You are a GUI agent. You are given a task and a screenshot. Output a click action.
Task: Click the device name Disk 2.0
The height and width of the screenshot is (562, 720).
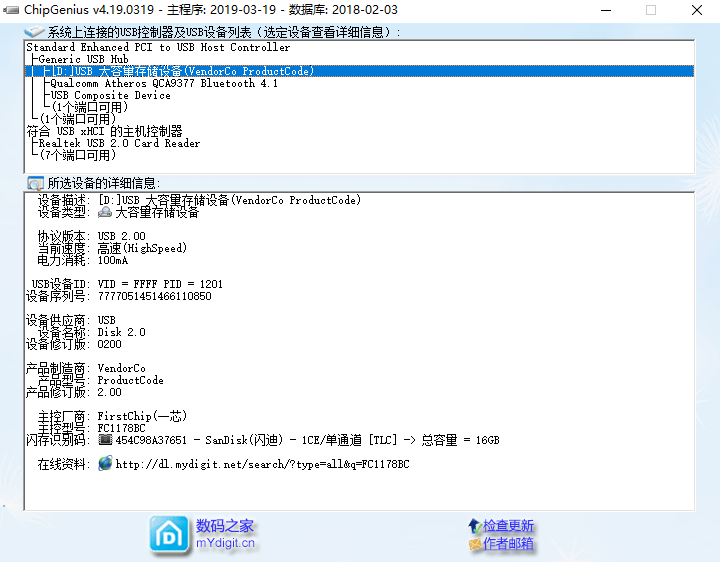click(x=122, y=332)
